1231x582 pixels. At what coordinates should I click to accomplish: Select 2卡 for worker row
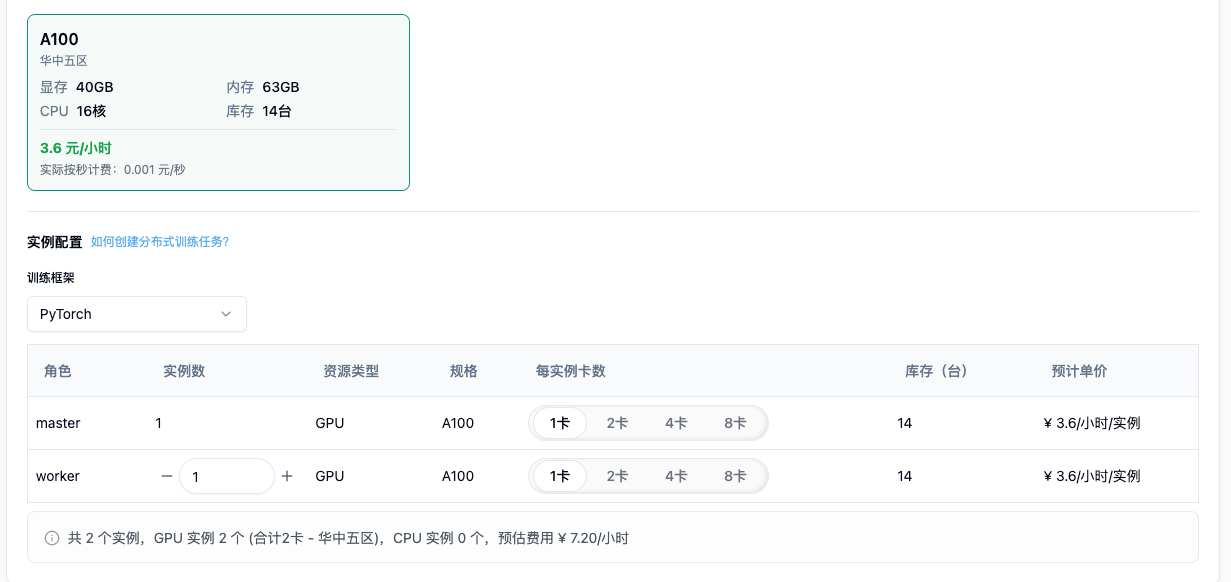[618, 476]
